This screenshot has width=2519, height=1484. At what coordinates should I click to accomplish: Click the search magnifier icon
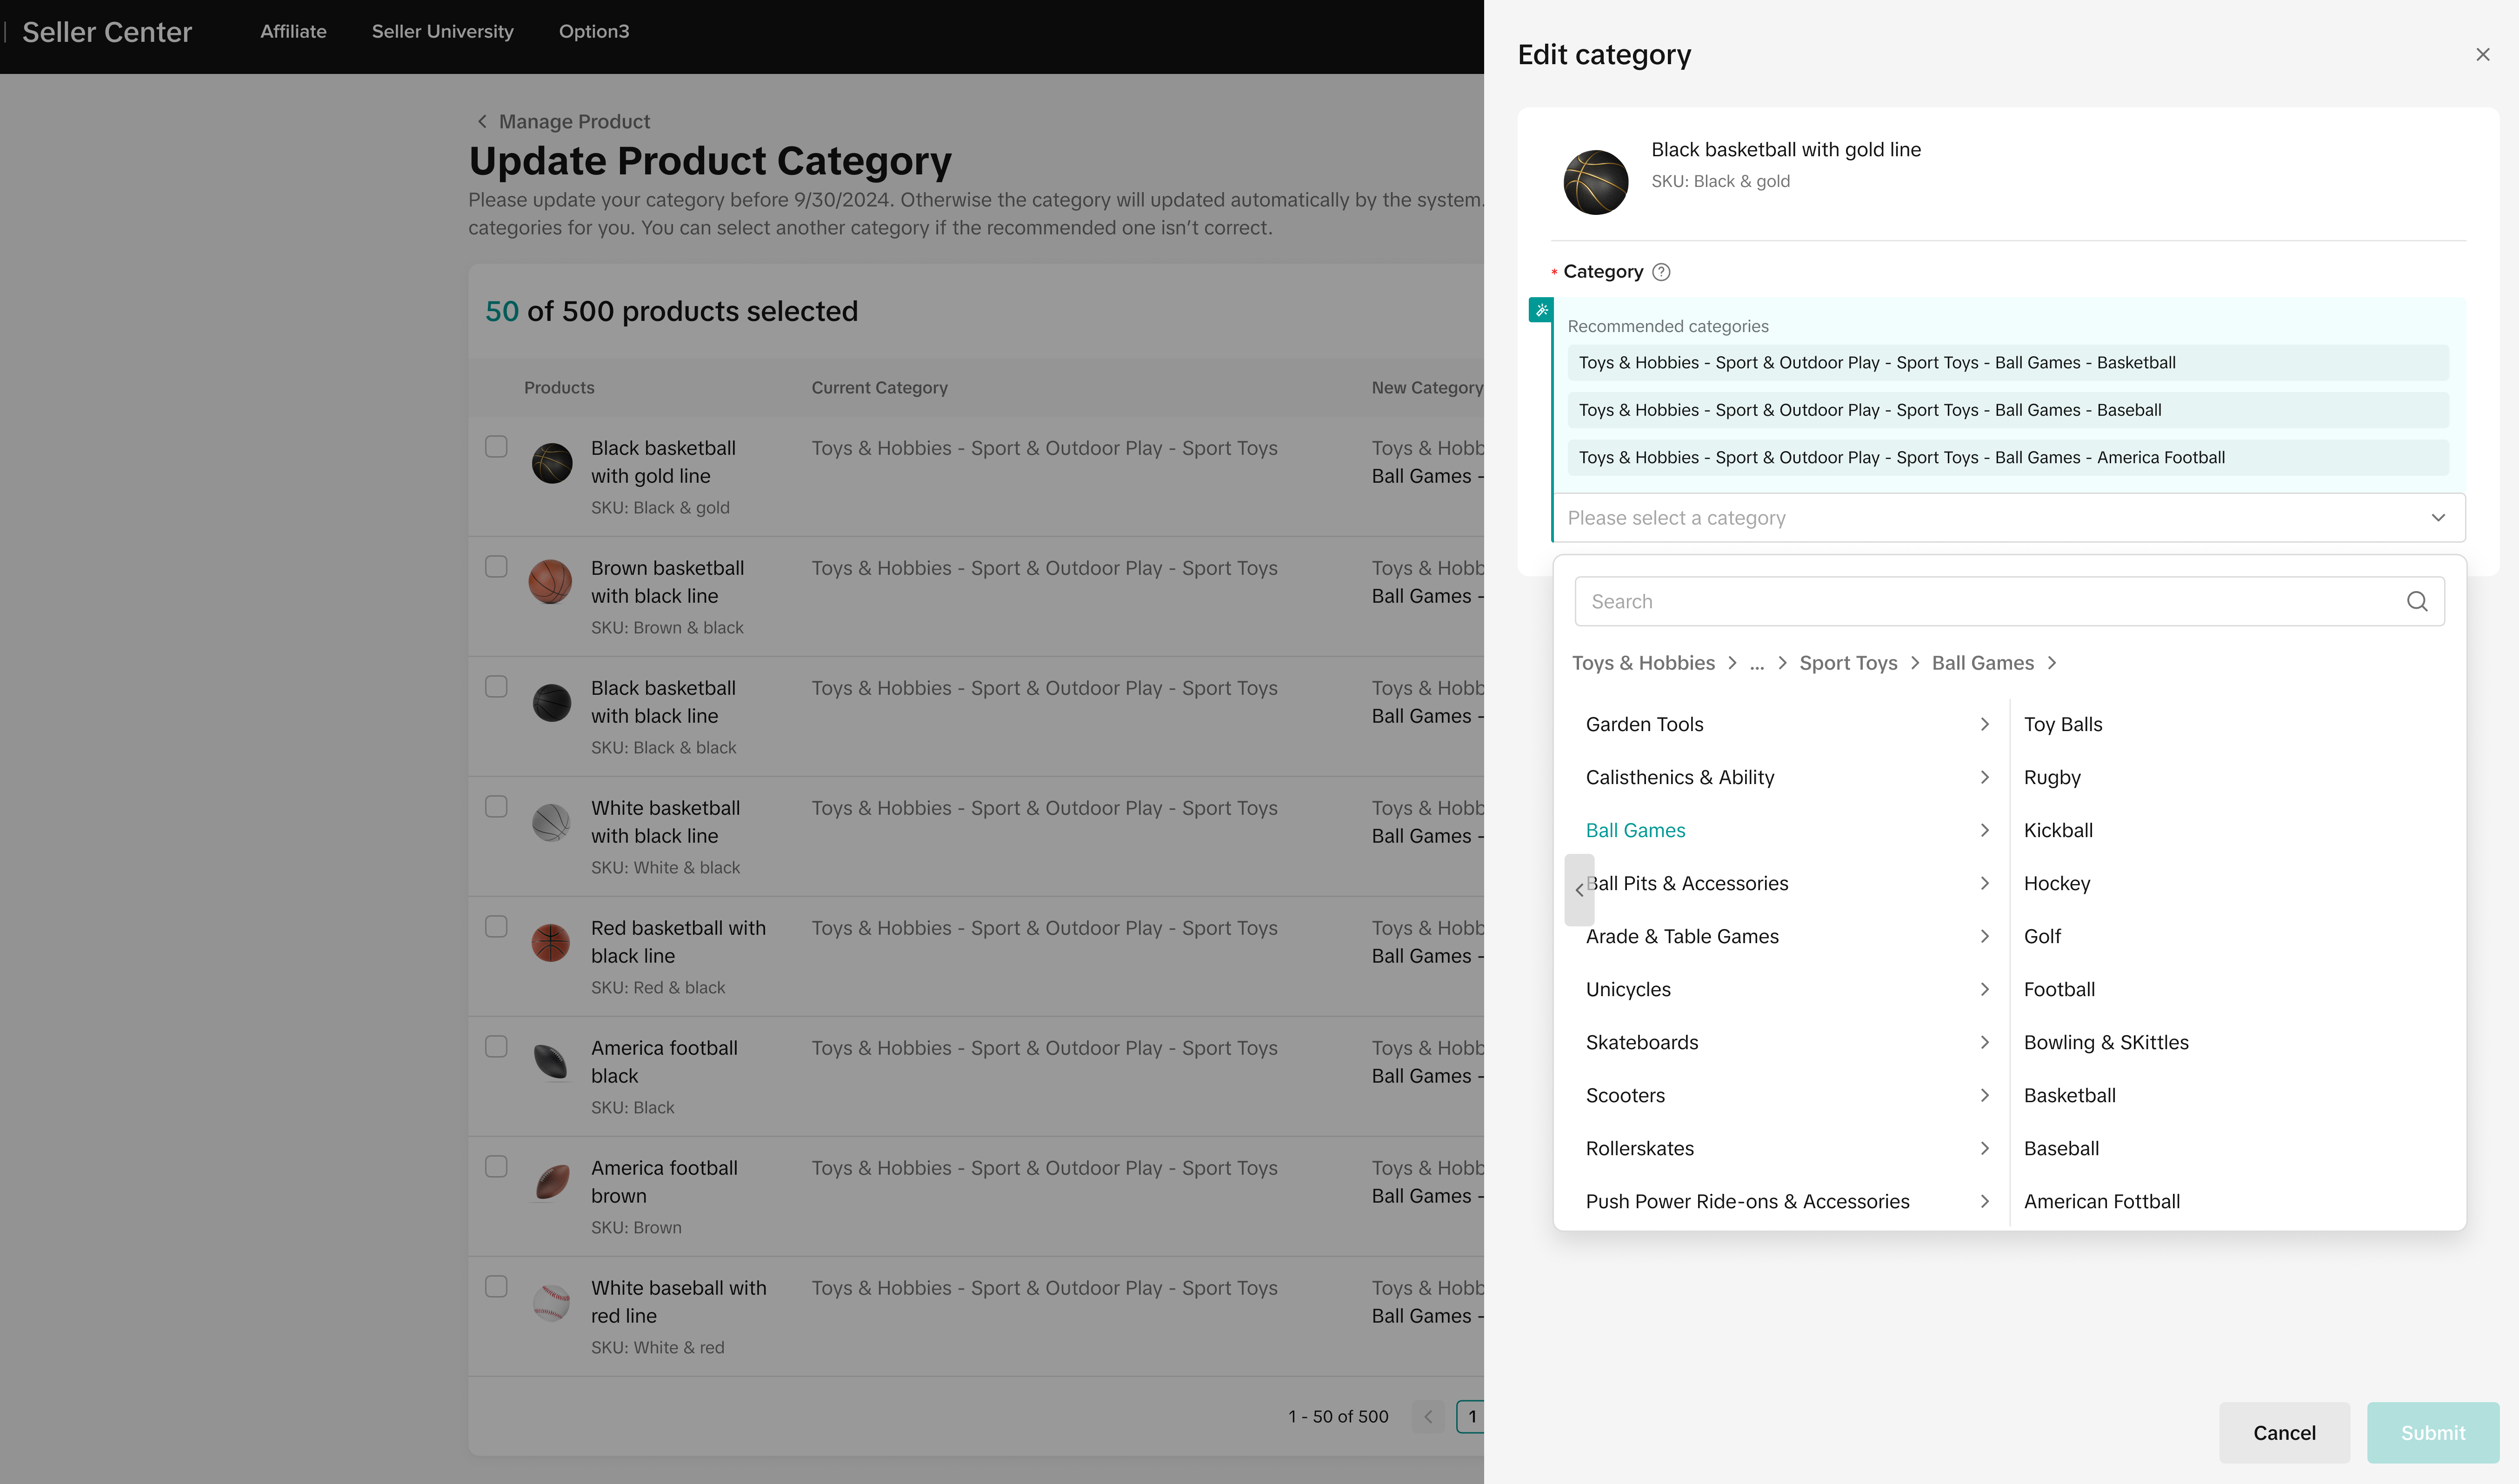pos(2416,601)
